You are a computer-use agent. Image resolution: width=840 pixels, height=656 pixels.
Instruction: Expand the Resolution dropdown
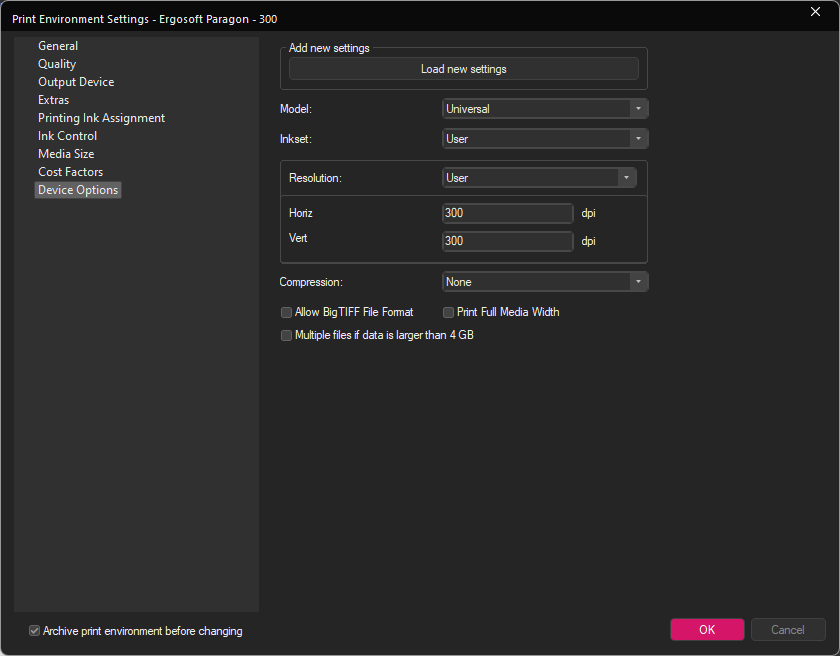[539, 178]
